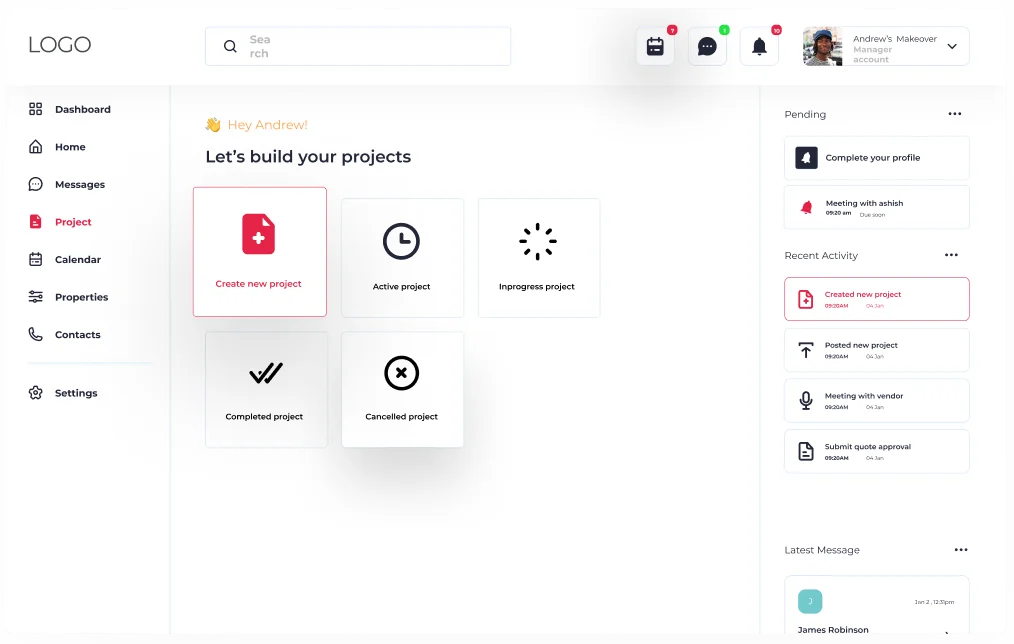
Task: Click the notification bell in header
Action: coord(759,47)
